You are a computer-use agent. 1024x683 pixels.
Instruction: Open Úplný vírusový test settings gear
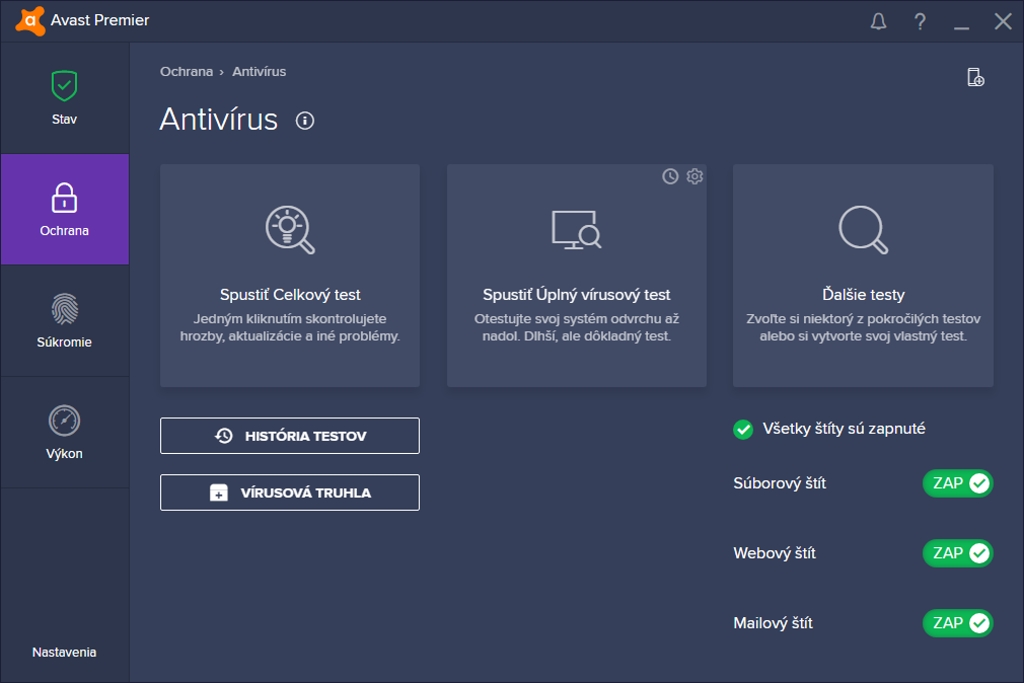click(695, 176)
